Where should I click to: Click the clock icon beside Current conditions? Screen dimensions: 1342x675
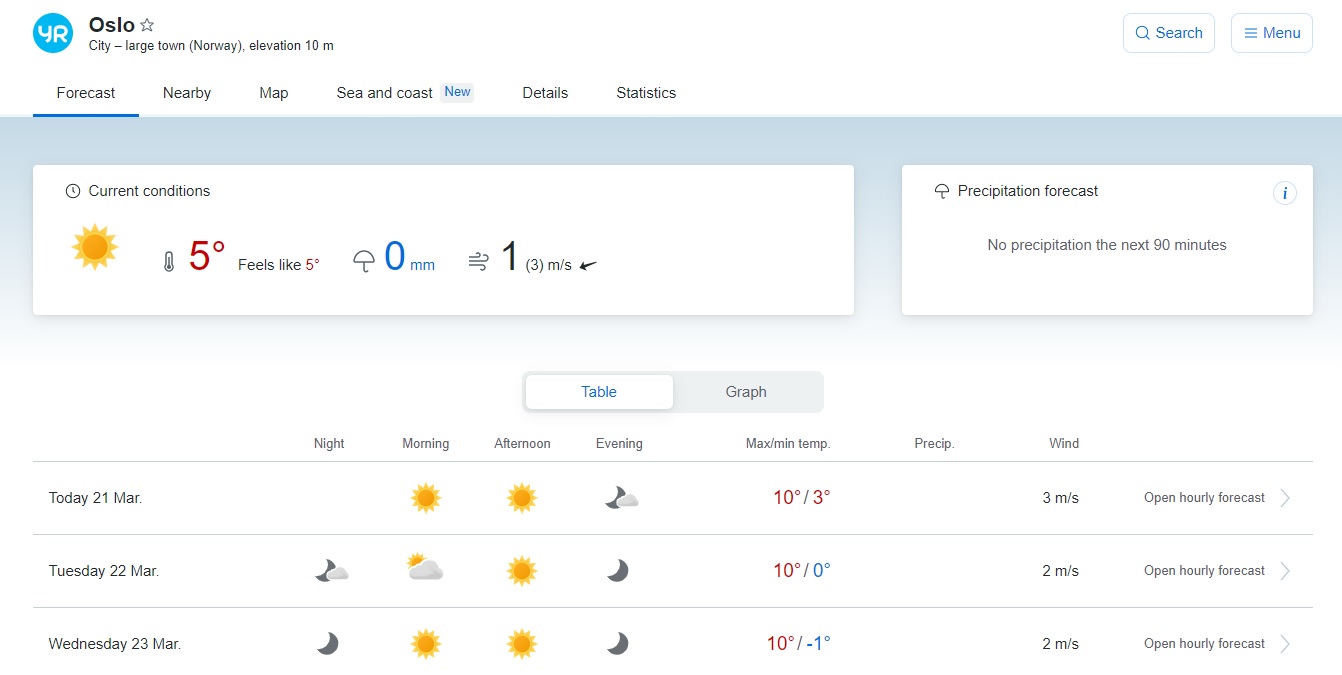click(x=71, y=190)
